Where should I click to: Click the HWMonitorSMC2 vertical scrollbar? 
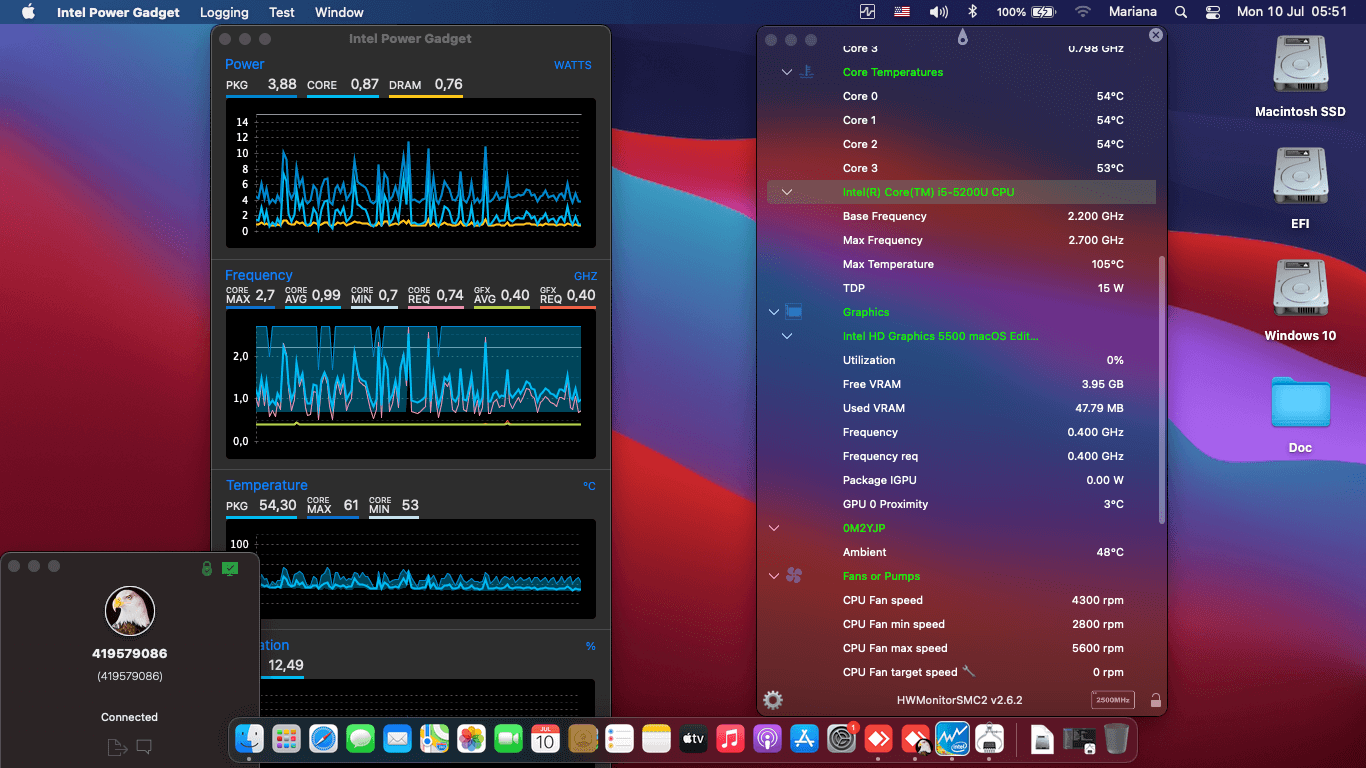pos(1161,390)
